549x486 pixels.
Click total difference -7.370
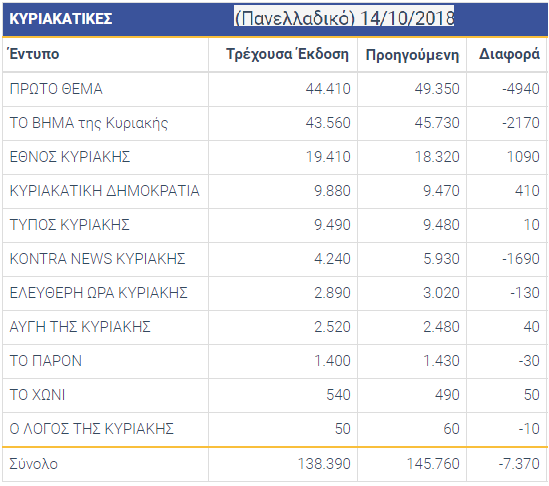tap(519, 464)
